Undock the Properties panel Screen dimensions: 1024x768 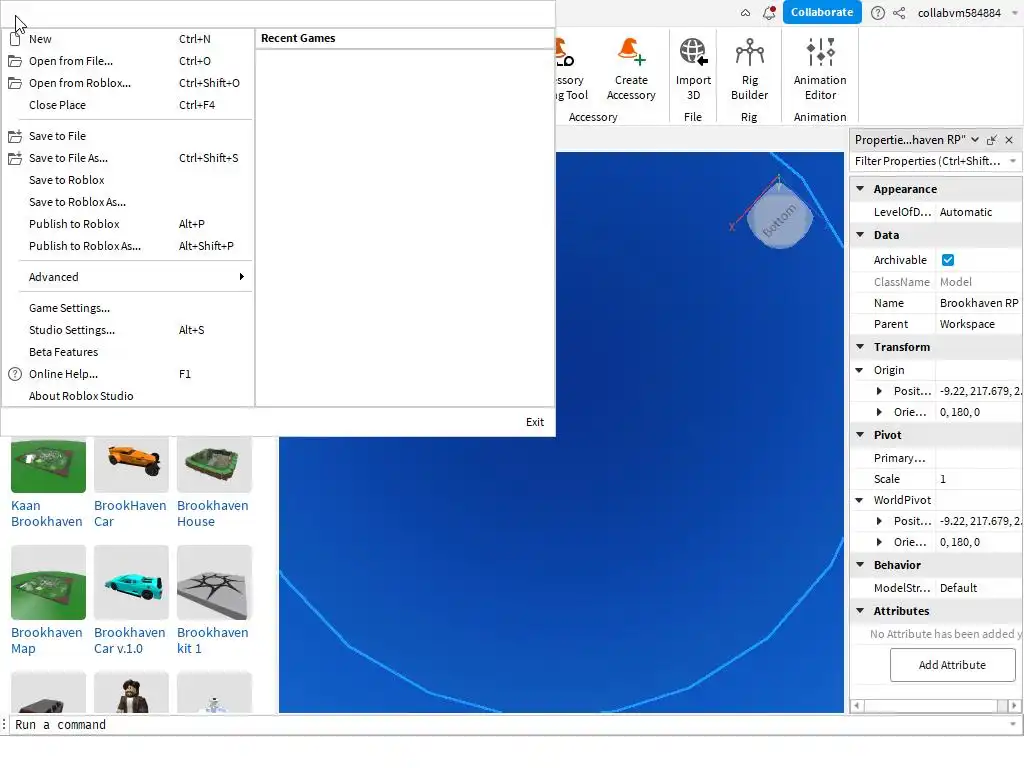pos(992,140)
